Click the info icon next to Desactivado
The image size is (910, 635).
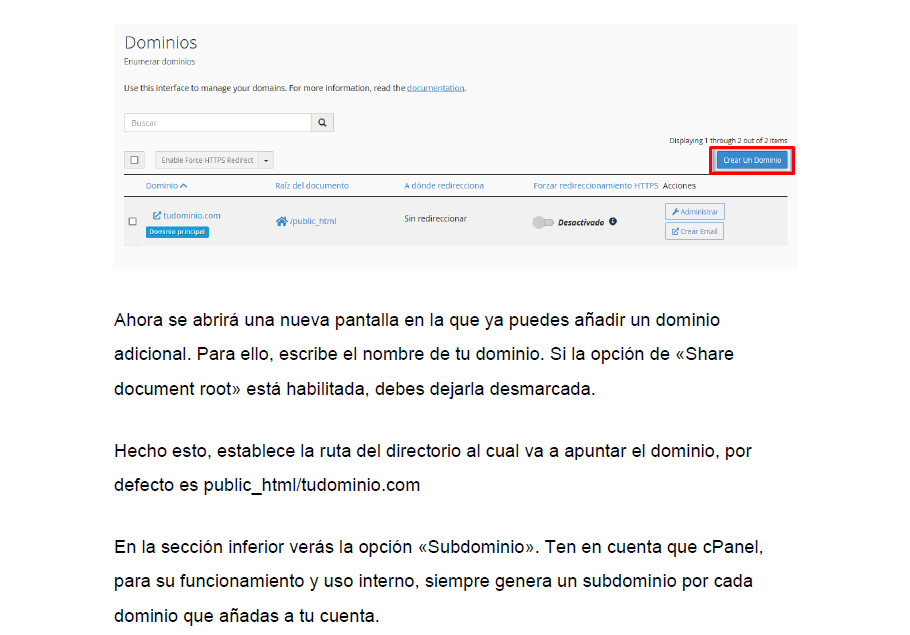click(x=613, y=222)
